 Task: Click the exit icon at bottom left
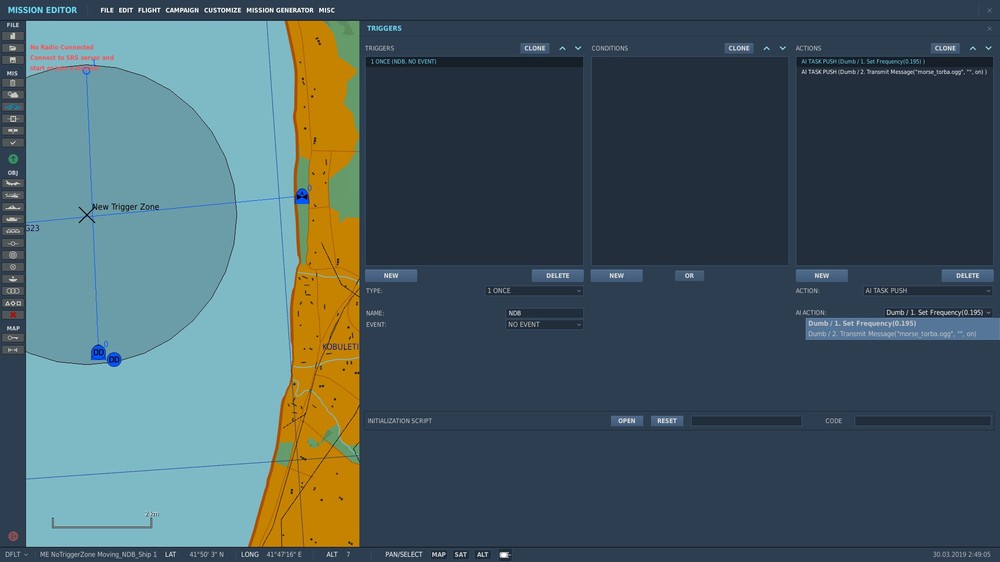coord(13,536)
